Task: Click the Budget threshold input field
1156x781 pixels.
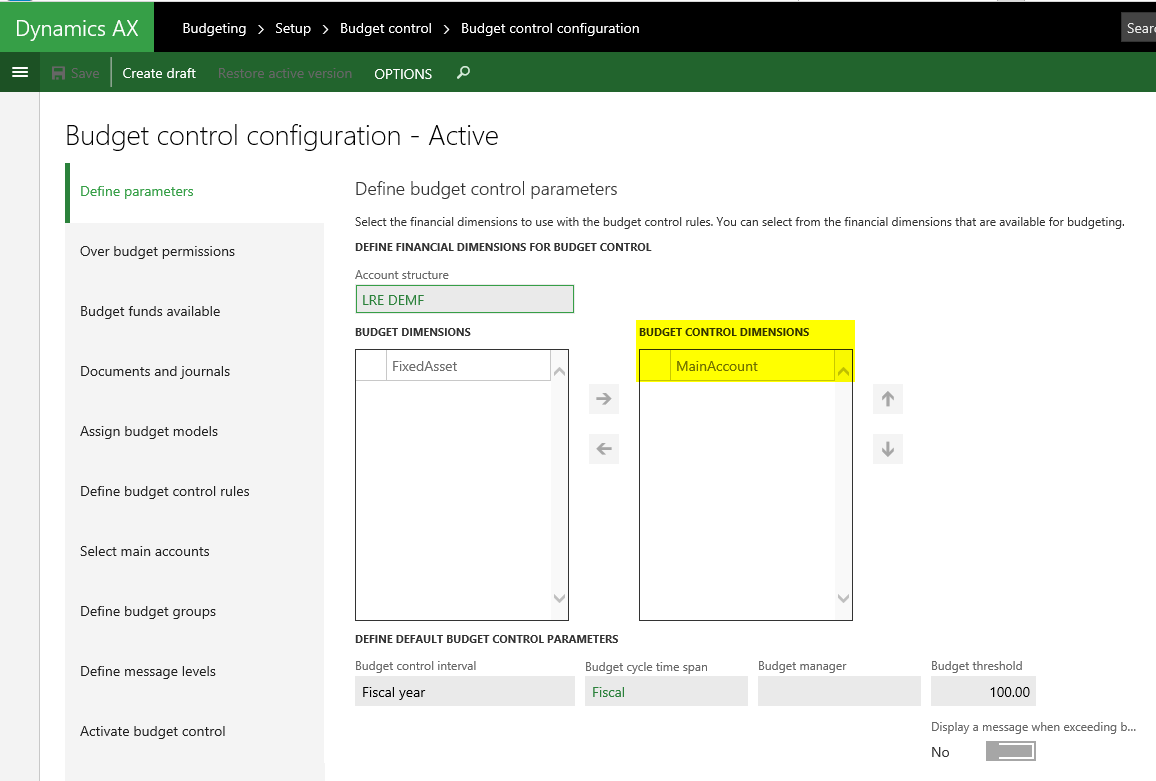Action: pyautogui.click(x=982, y=692)
